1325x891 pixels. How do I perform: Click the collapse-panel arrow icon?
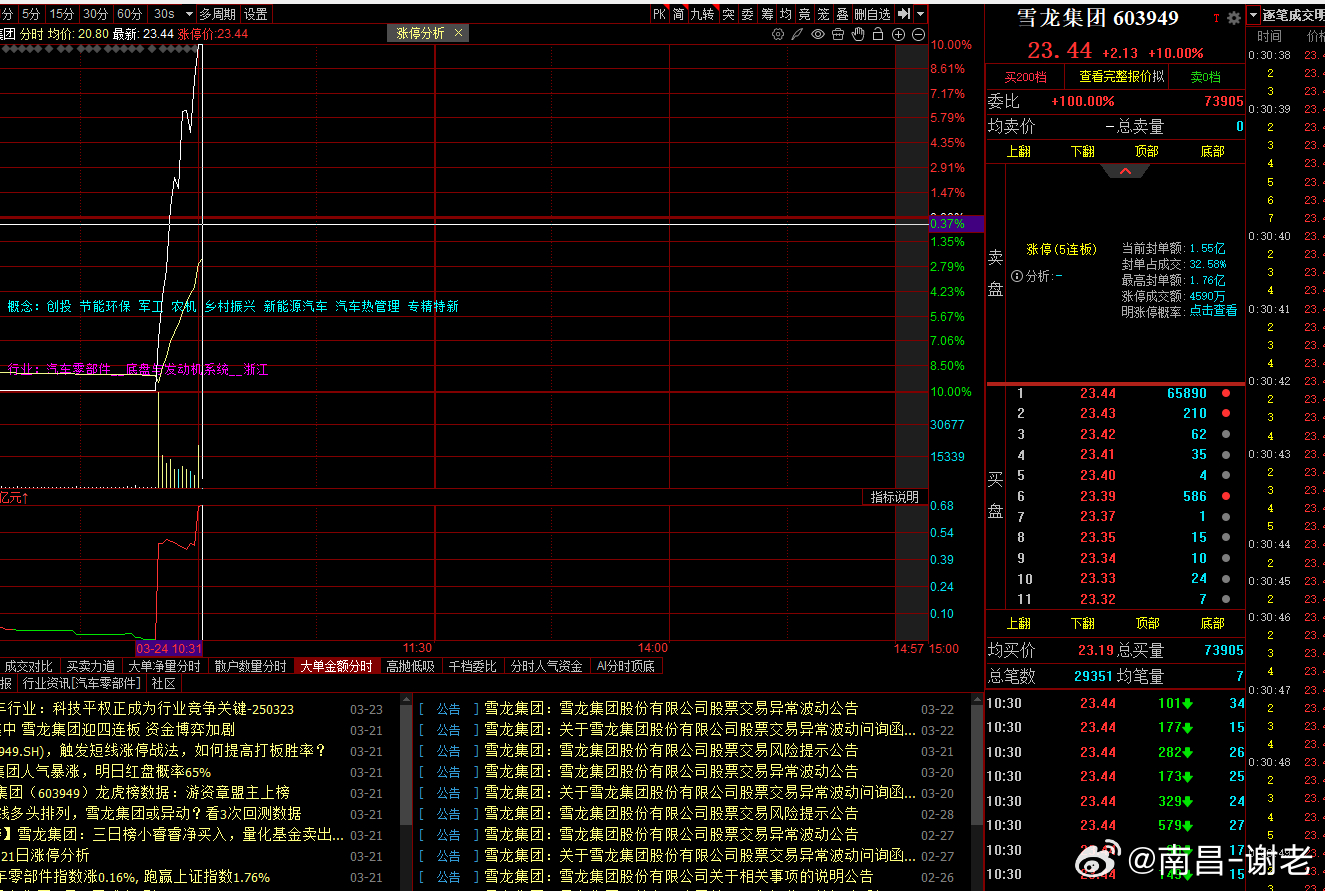click(903, 14)
